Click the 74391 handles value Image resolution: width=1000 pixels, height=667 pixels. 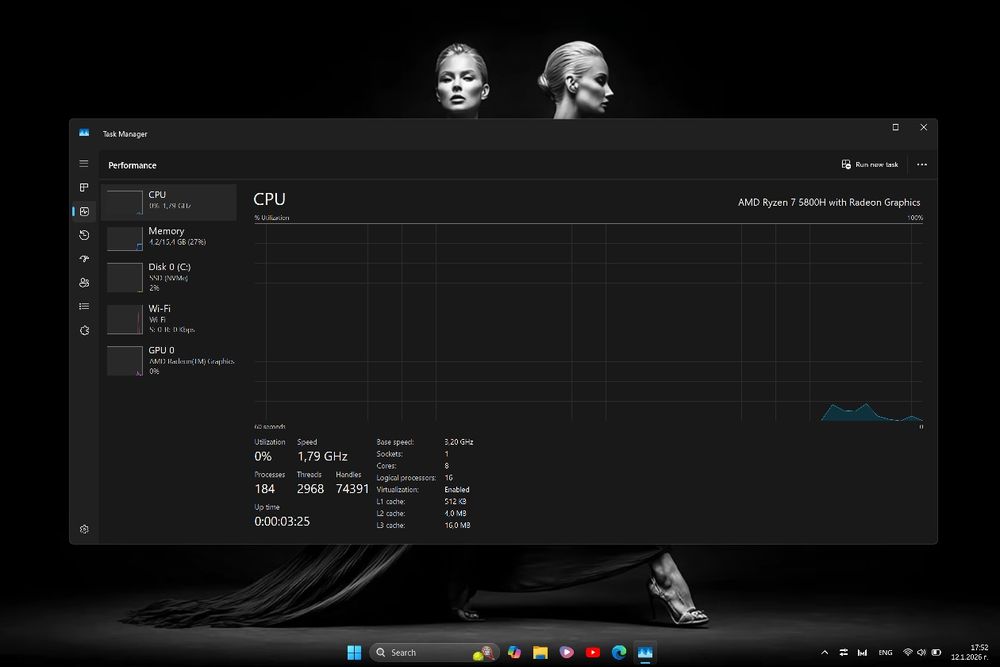tap(352, 489)
